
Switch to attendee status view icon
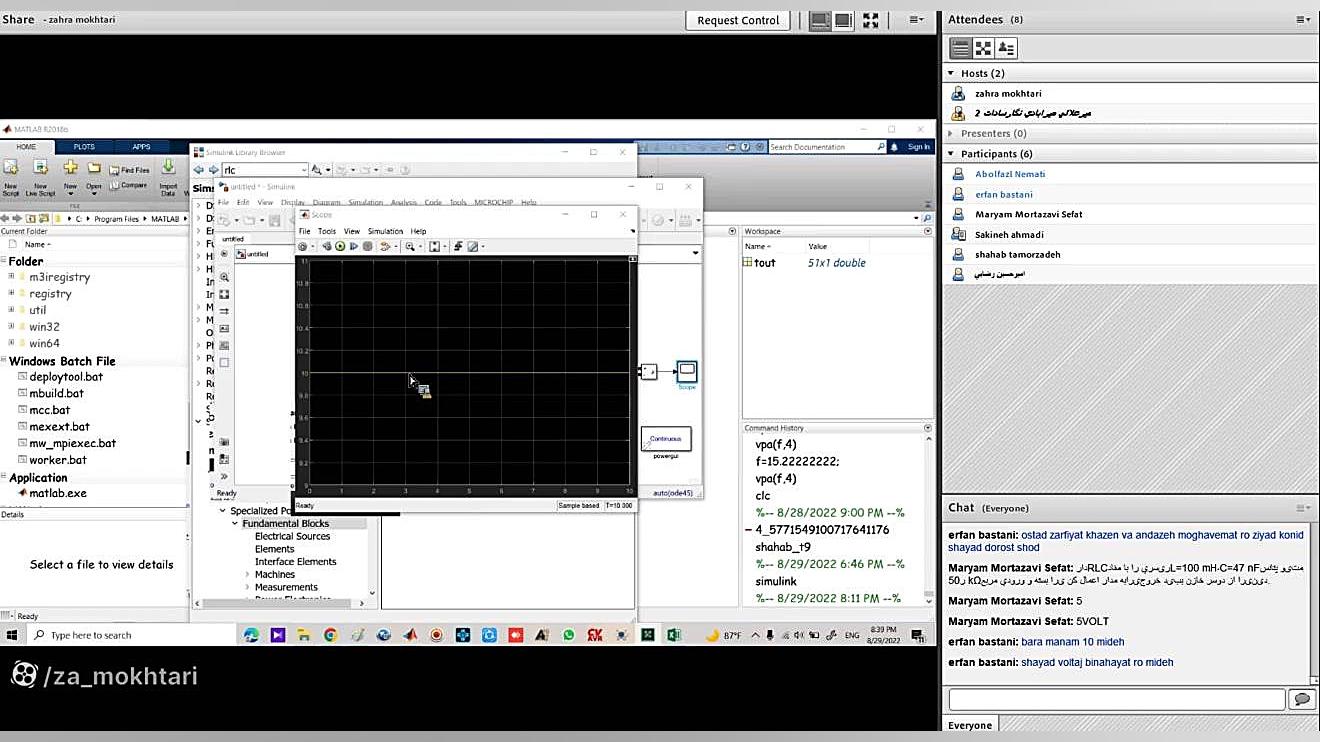[1006, 48]
